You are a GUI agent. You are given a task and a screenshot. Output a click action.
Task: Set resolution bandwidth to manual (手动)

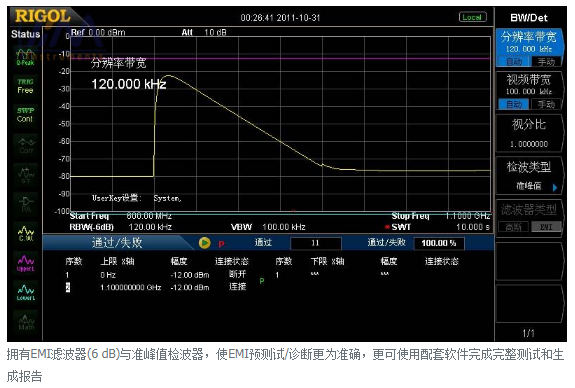[546, 62]
